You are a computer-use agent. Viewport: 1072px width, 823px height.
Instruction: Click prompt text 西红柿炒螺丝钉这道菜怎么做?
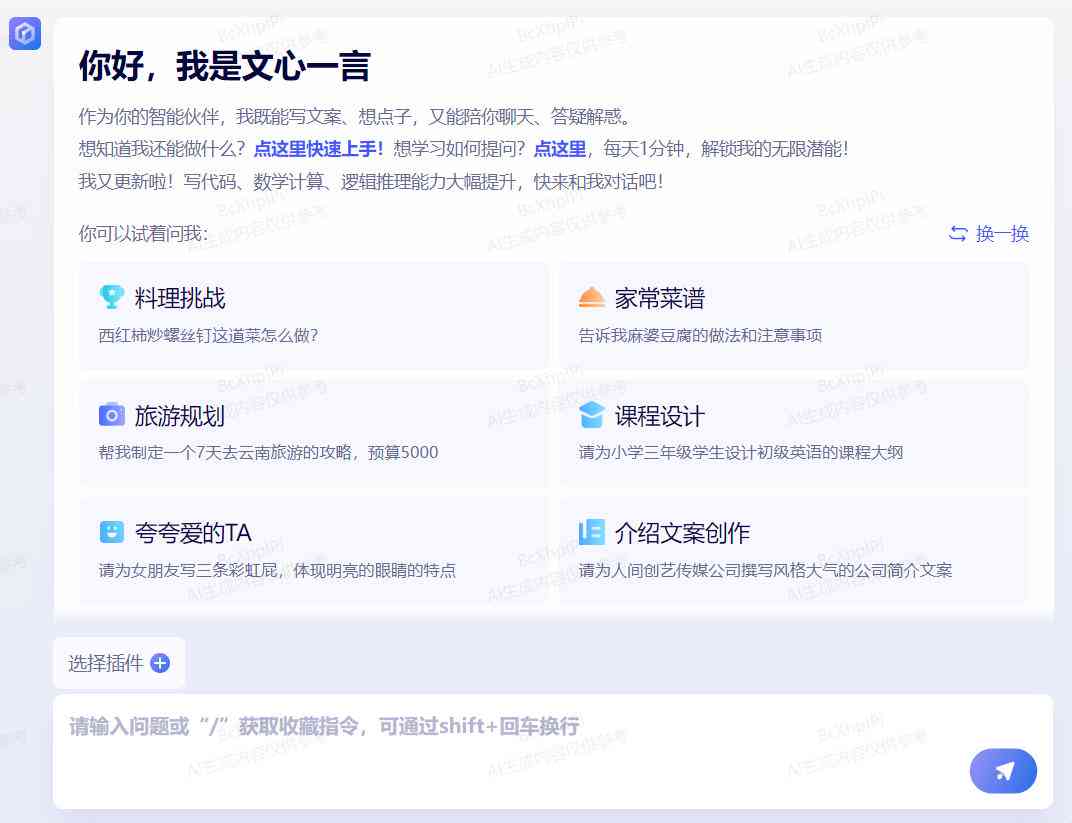209,336
